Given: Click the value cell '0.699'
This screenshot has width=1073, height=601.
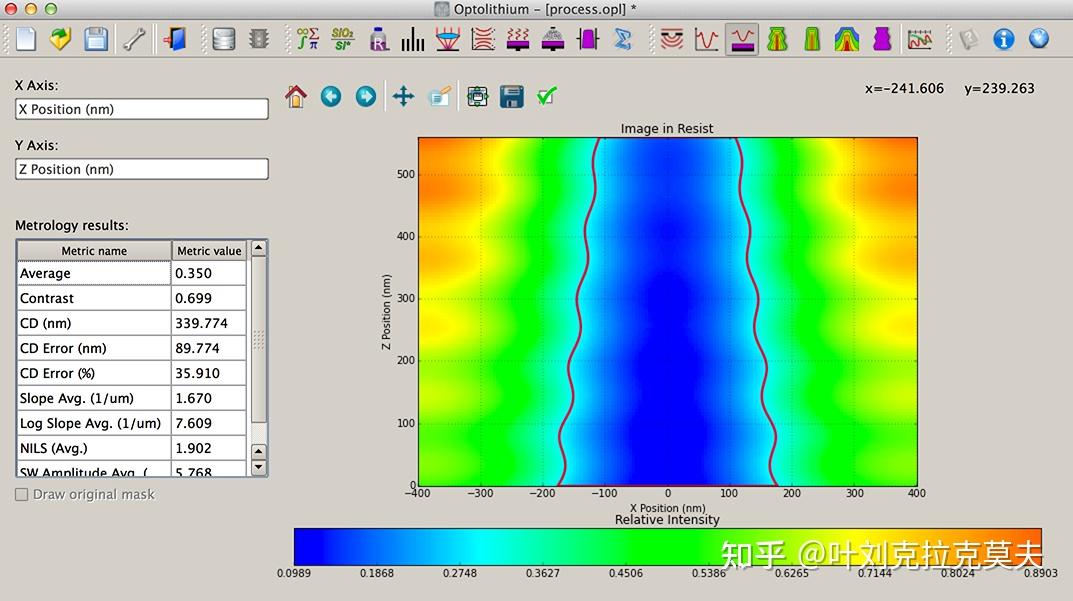Looking at the screenshot, I should (209, 298).
